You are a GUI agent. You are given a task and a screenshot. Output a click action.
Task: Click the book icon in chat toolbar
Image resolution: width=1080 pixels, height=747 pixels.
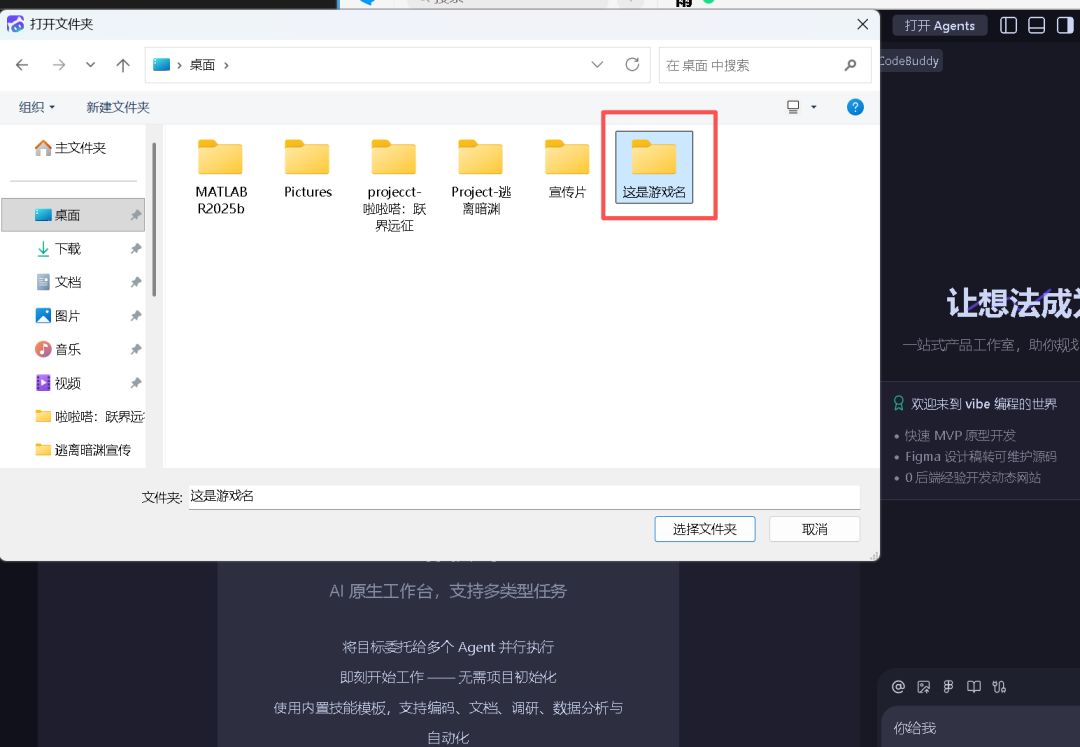[973, 686]
